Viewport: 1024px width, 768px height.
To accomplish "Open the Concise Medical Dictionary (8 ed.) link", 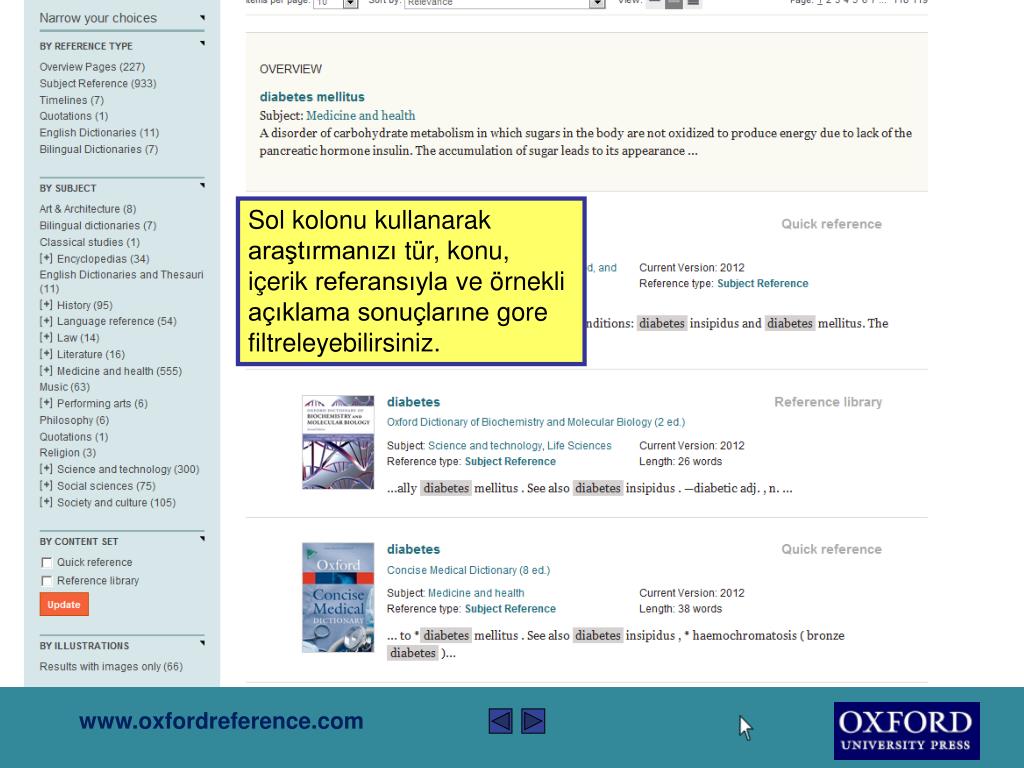I will pos(468,570).
